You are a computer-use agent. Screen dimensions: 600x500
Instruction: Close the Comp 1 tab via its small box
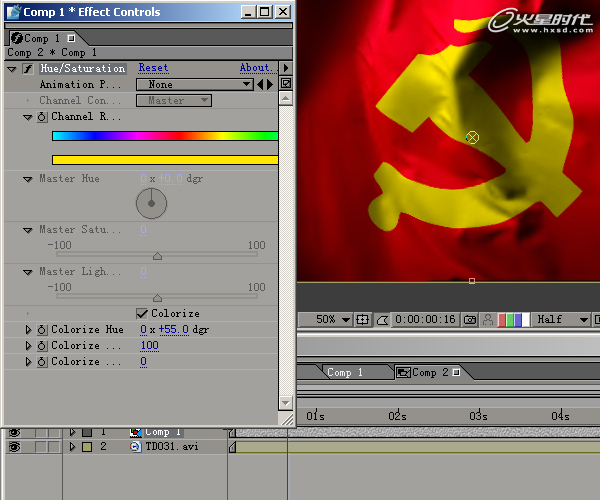[x=71, y=38]
